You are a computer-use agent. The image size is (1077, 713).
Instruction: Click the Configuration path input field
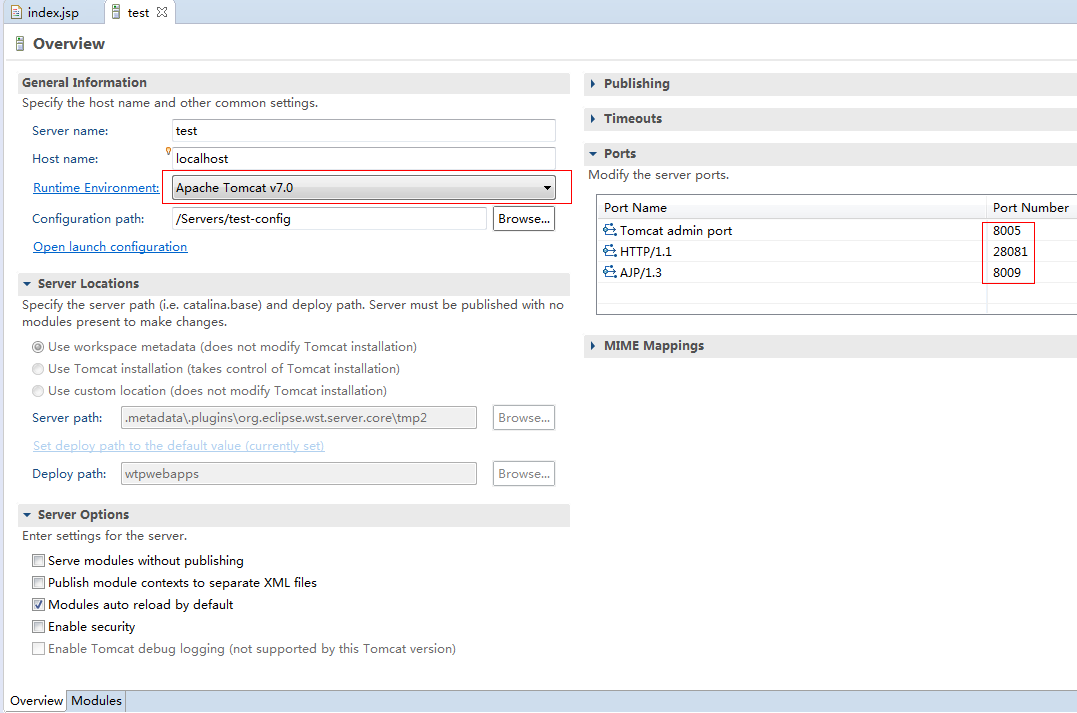coord(329,219)
